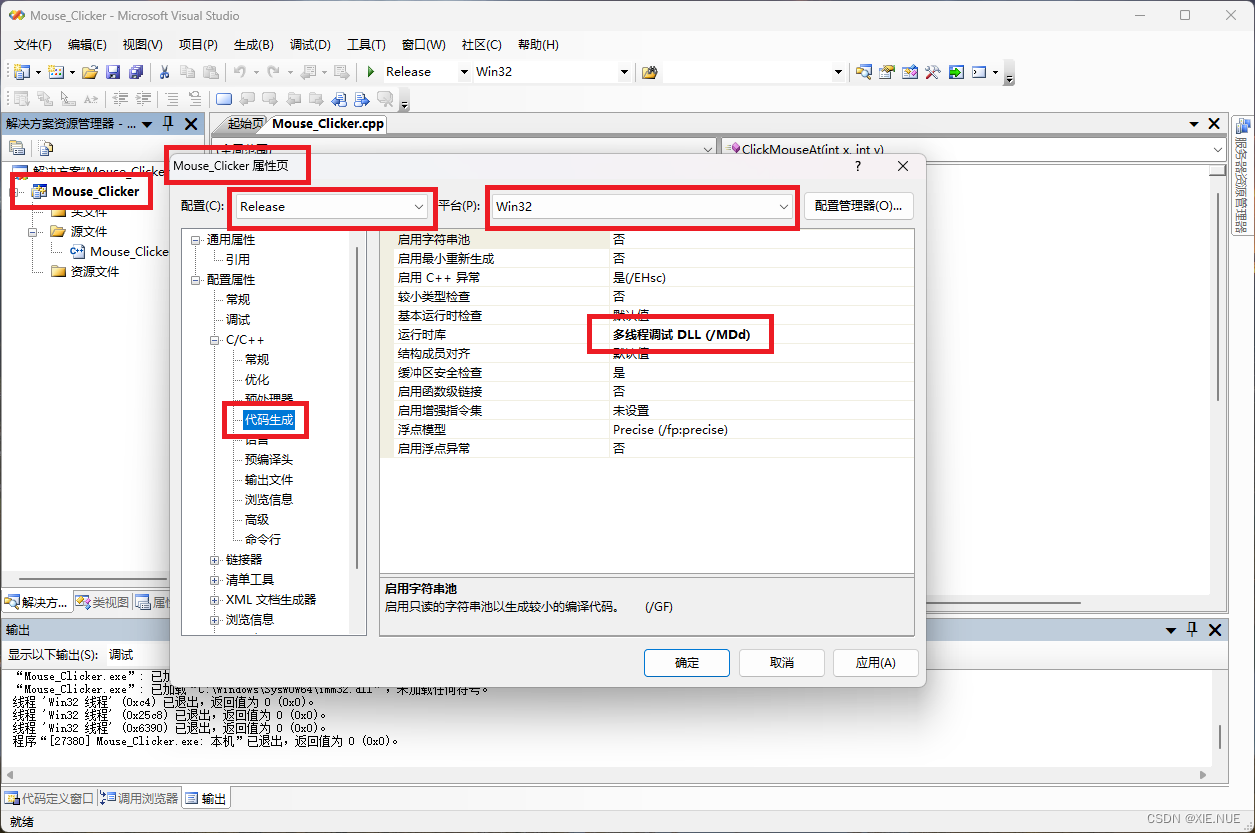Screen dimensions: 1255x833
Task: Open Start Page green arrow icon
Action: point(956,72)
